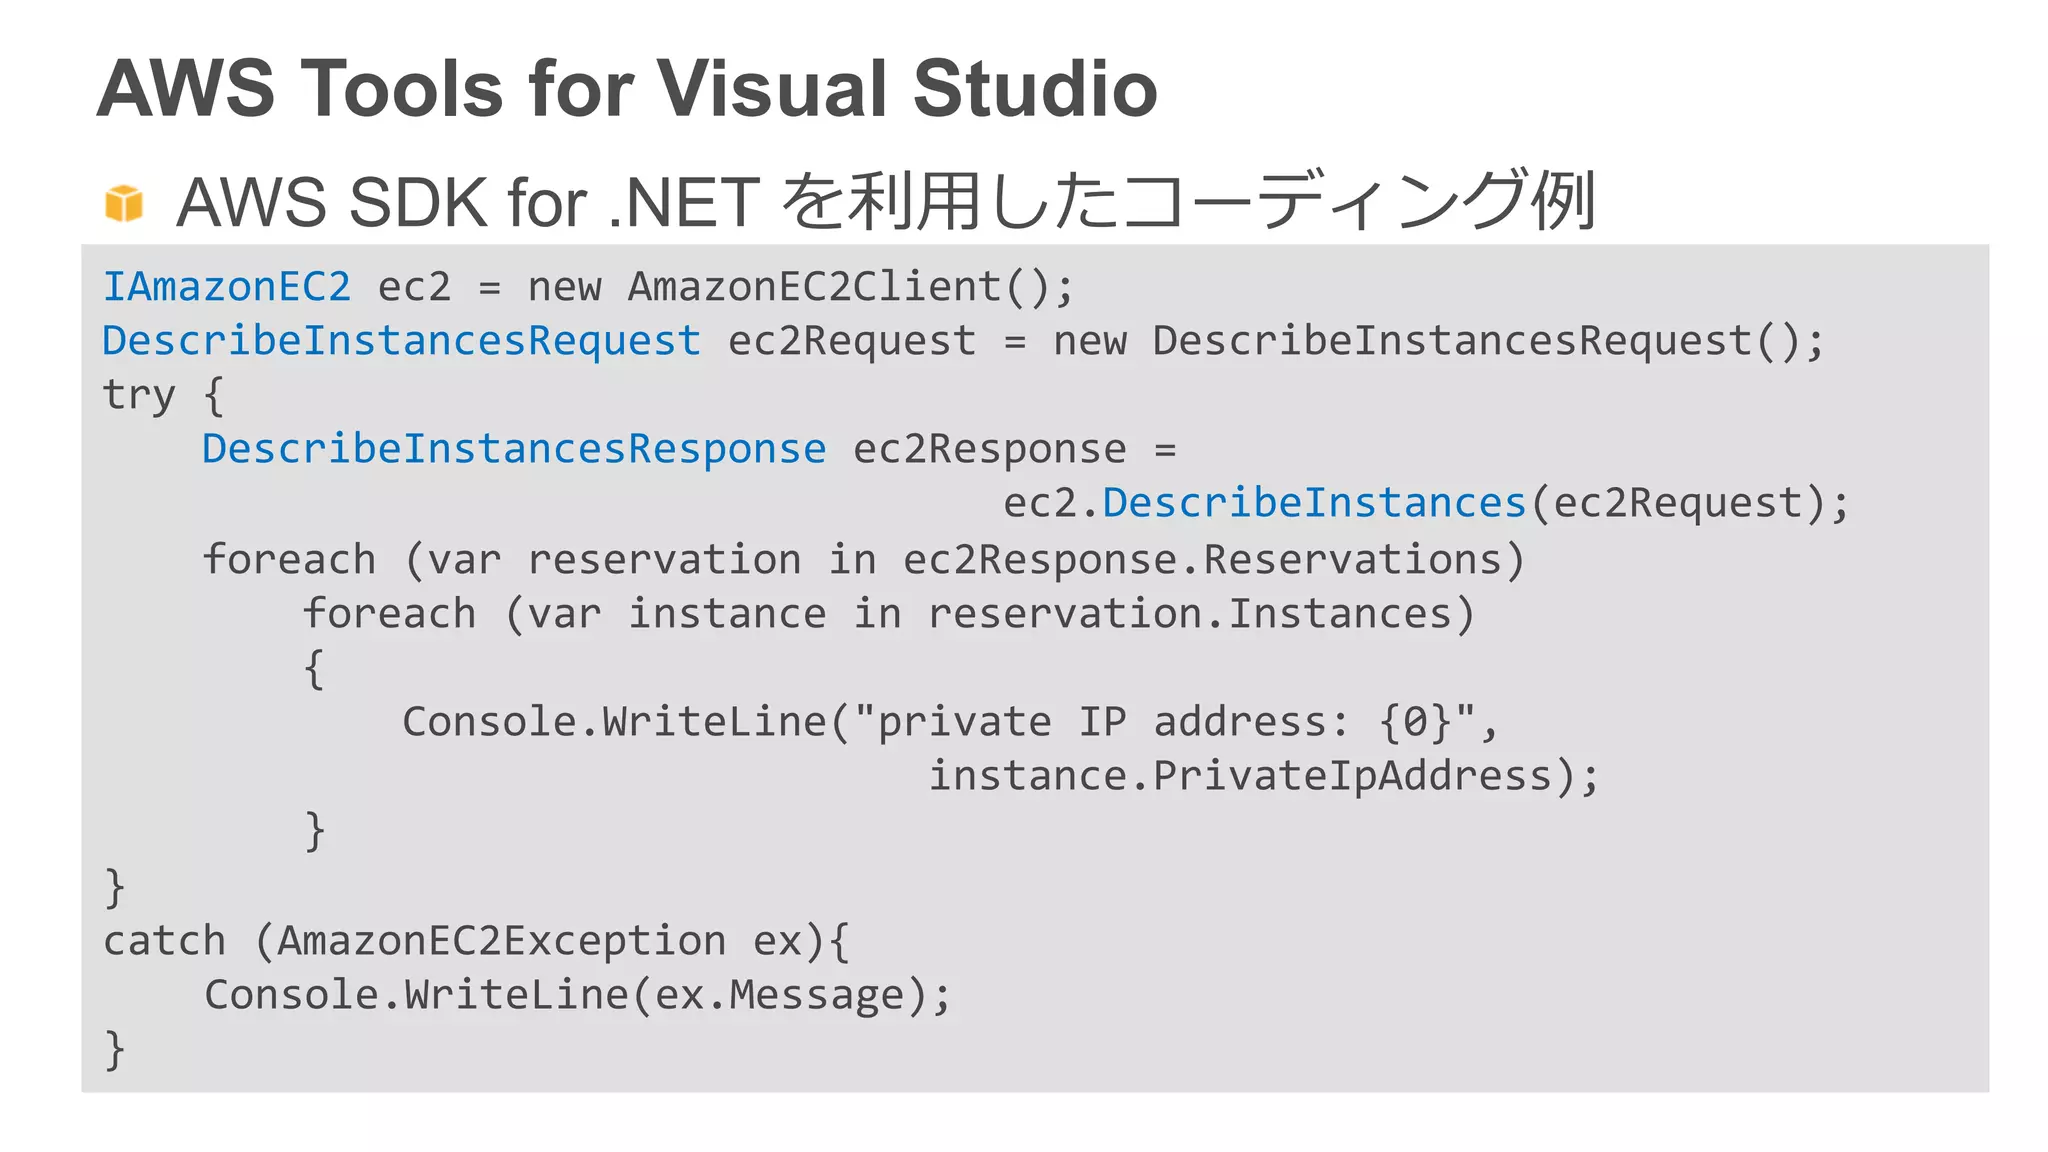Click the "private IP address: {0}" string
Screen dimensions: 2048x1152
(x=1165, y=722)
